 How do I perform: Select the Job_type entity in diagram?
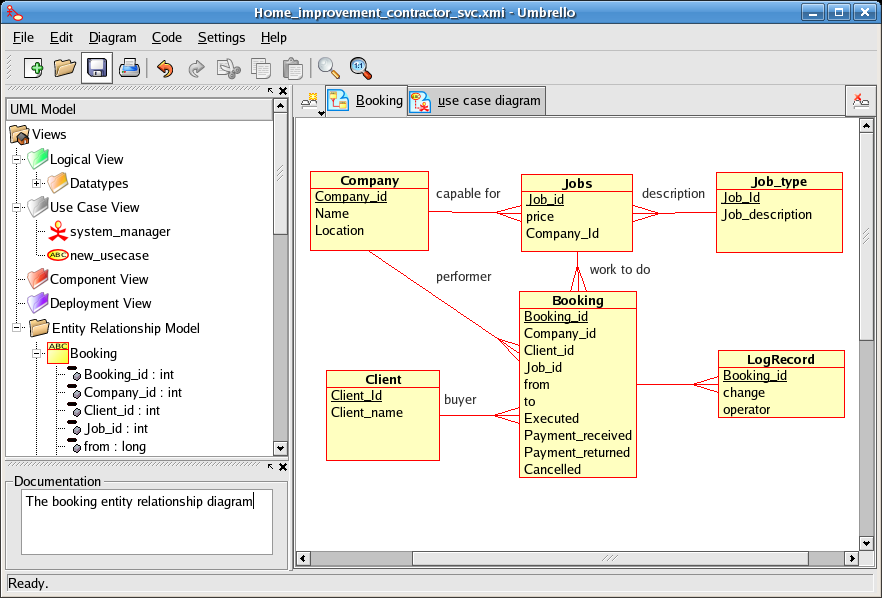click(x=779, y=212)
